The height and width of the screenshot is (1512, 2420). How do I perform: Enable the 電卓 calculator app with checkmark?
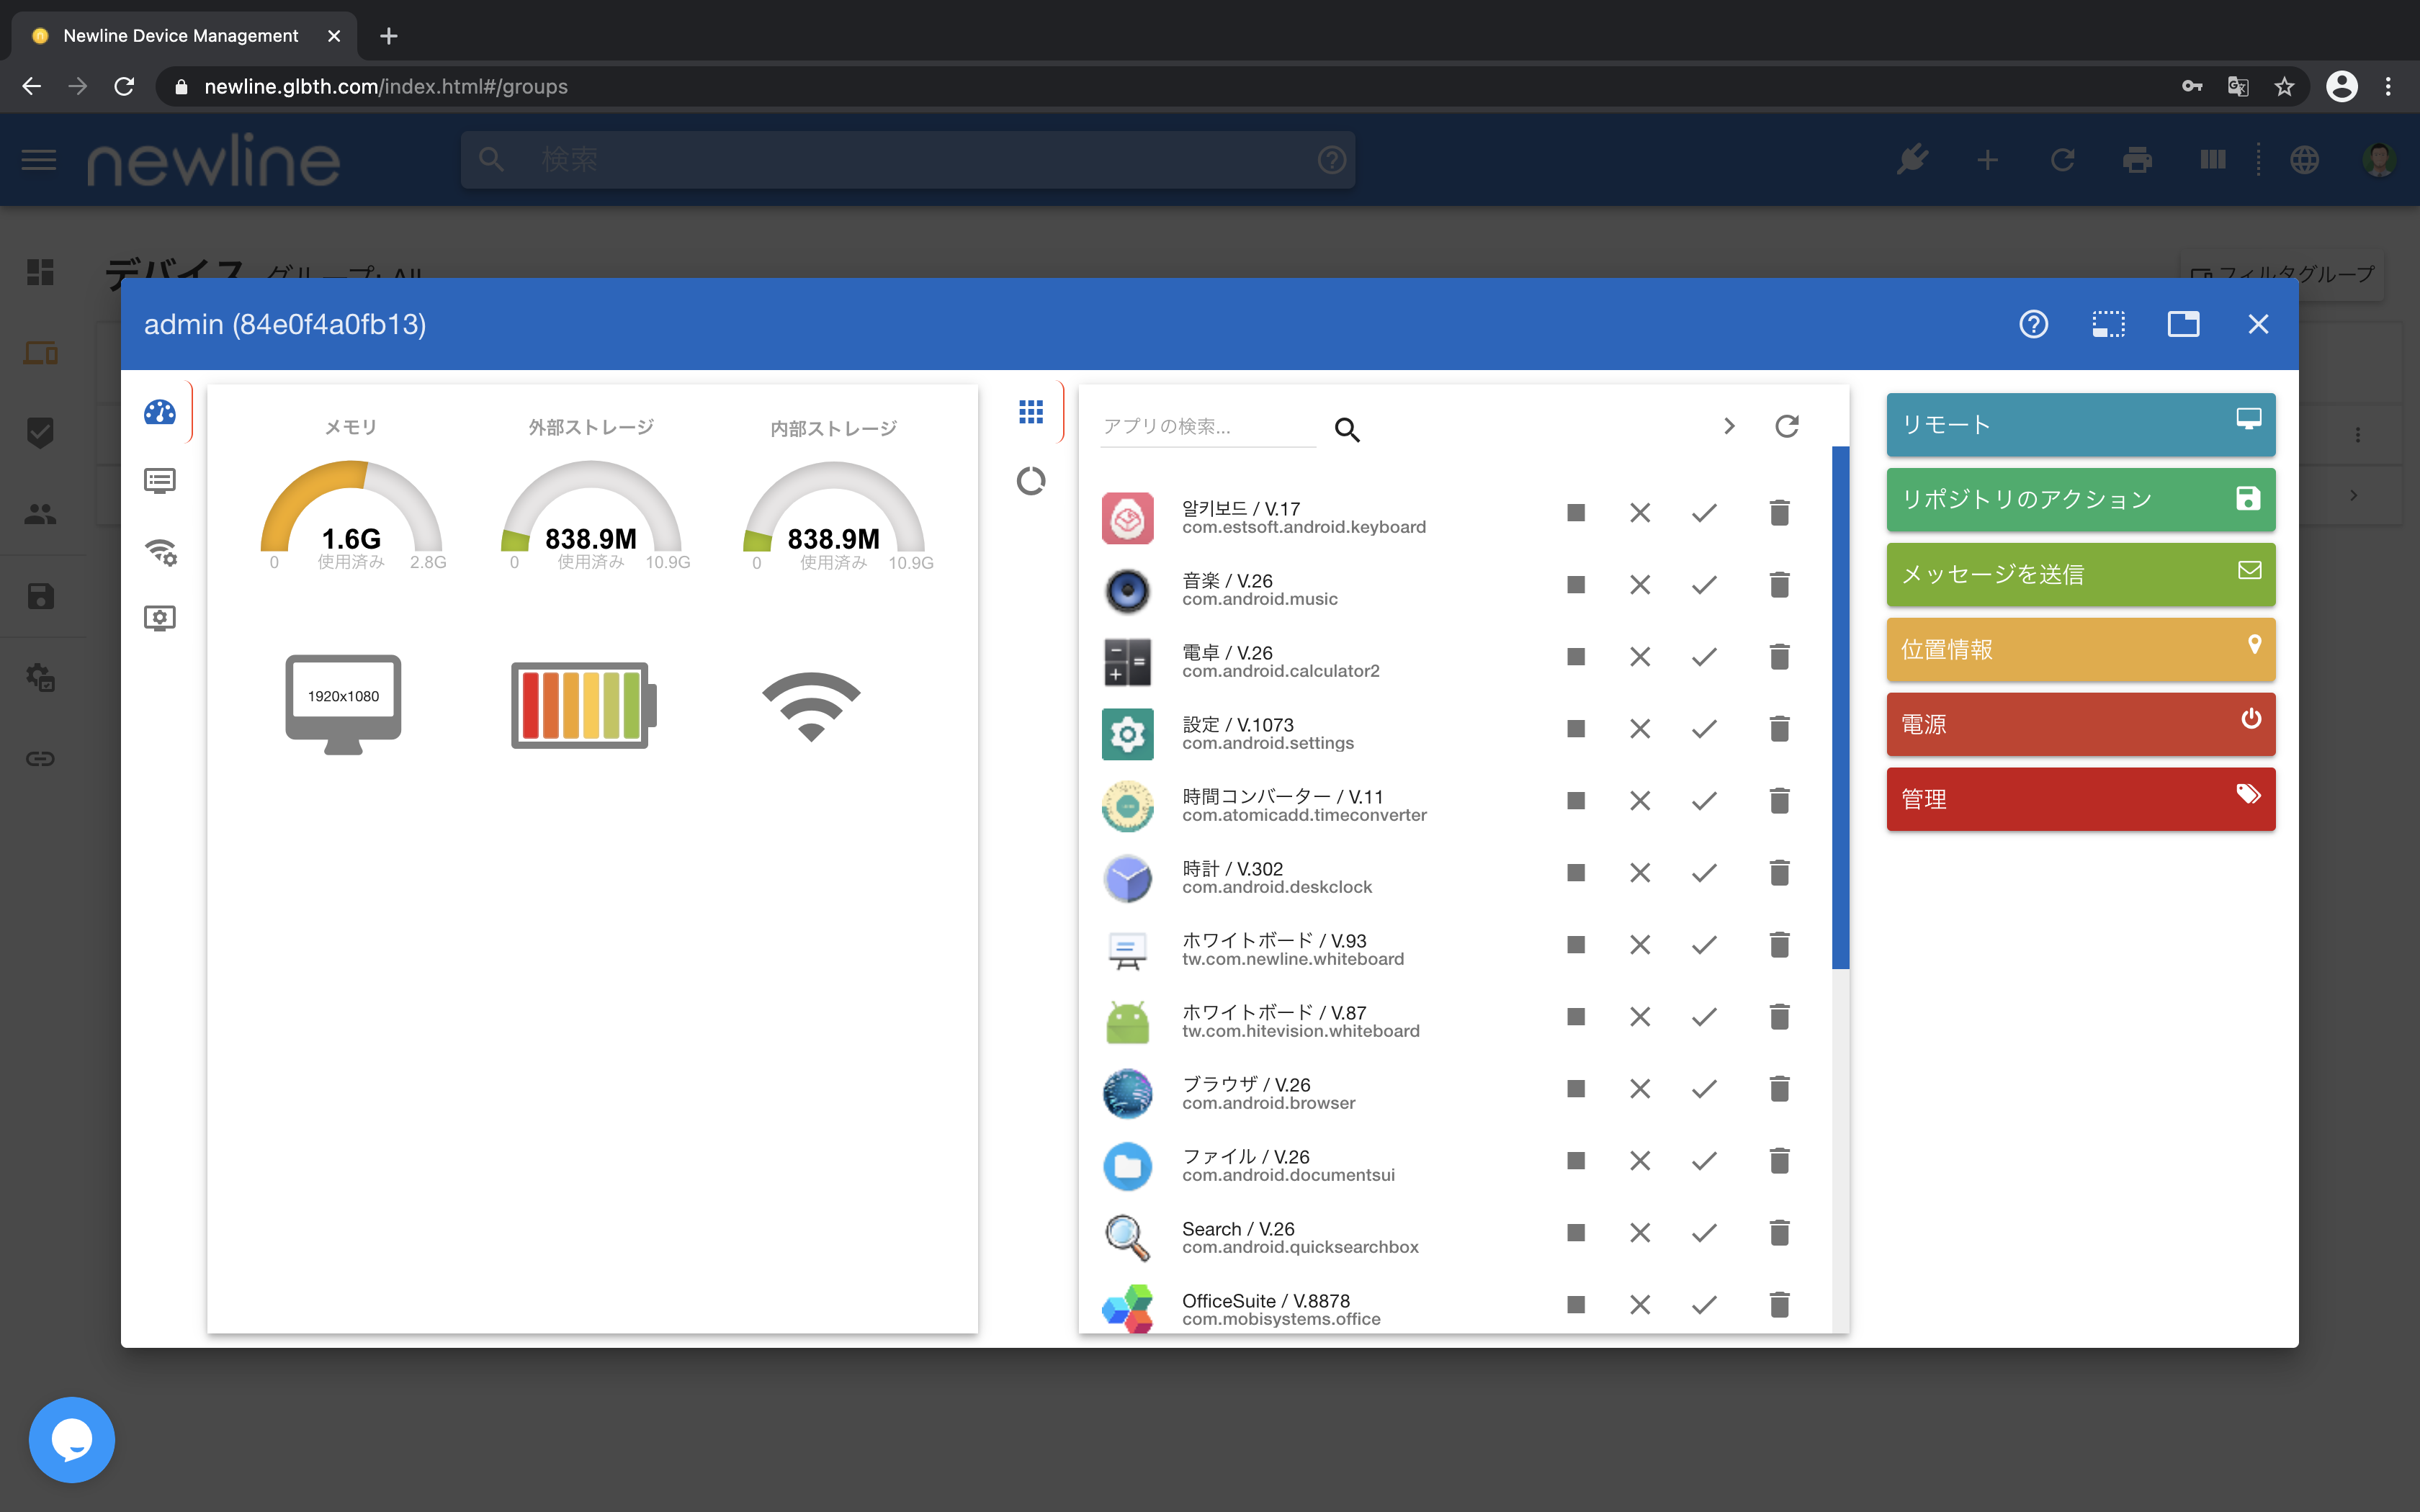coord(1704,657)
